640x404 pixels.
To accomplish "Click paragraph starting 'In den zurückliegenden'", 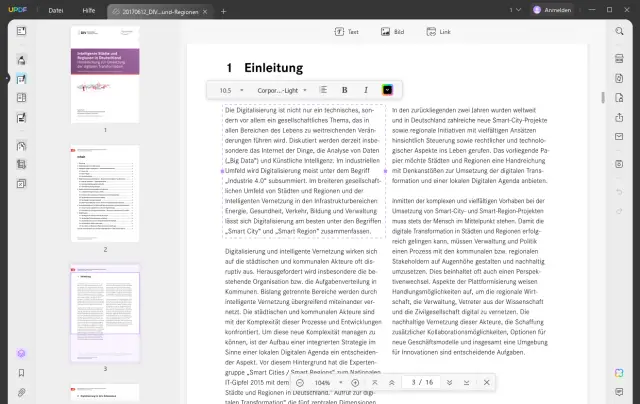I will [470, 145].
